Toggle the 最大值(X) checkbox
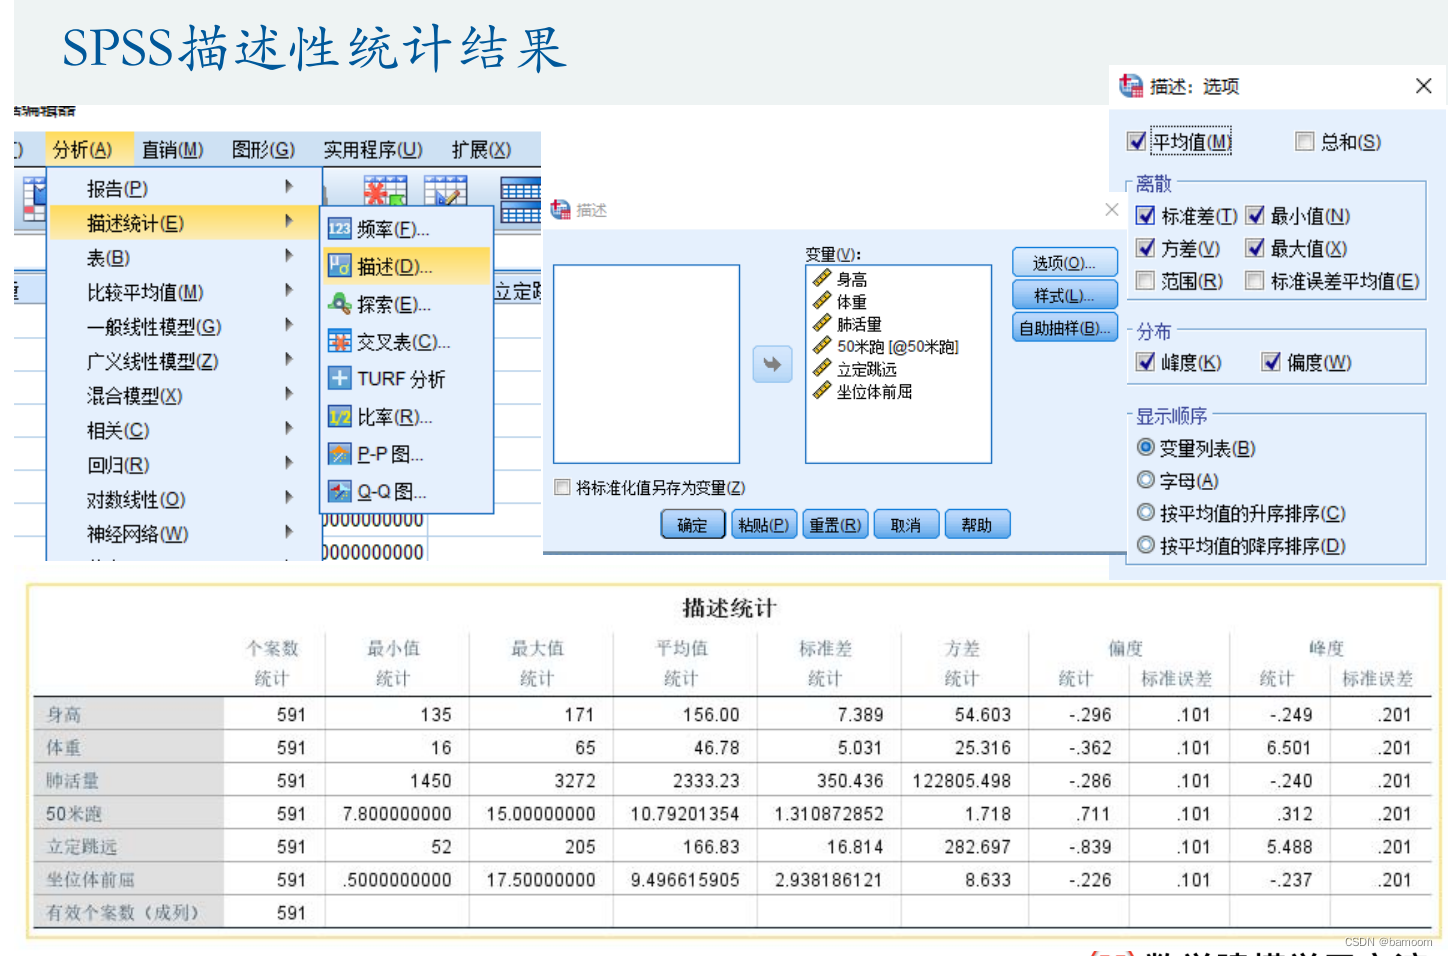The height and width of the screenshot is (956, 1448). (1255, 248)
